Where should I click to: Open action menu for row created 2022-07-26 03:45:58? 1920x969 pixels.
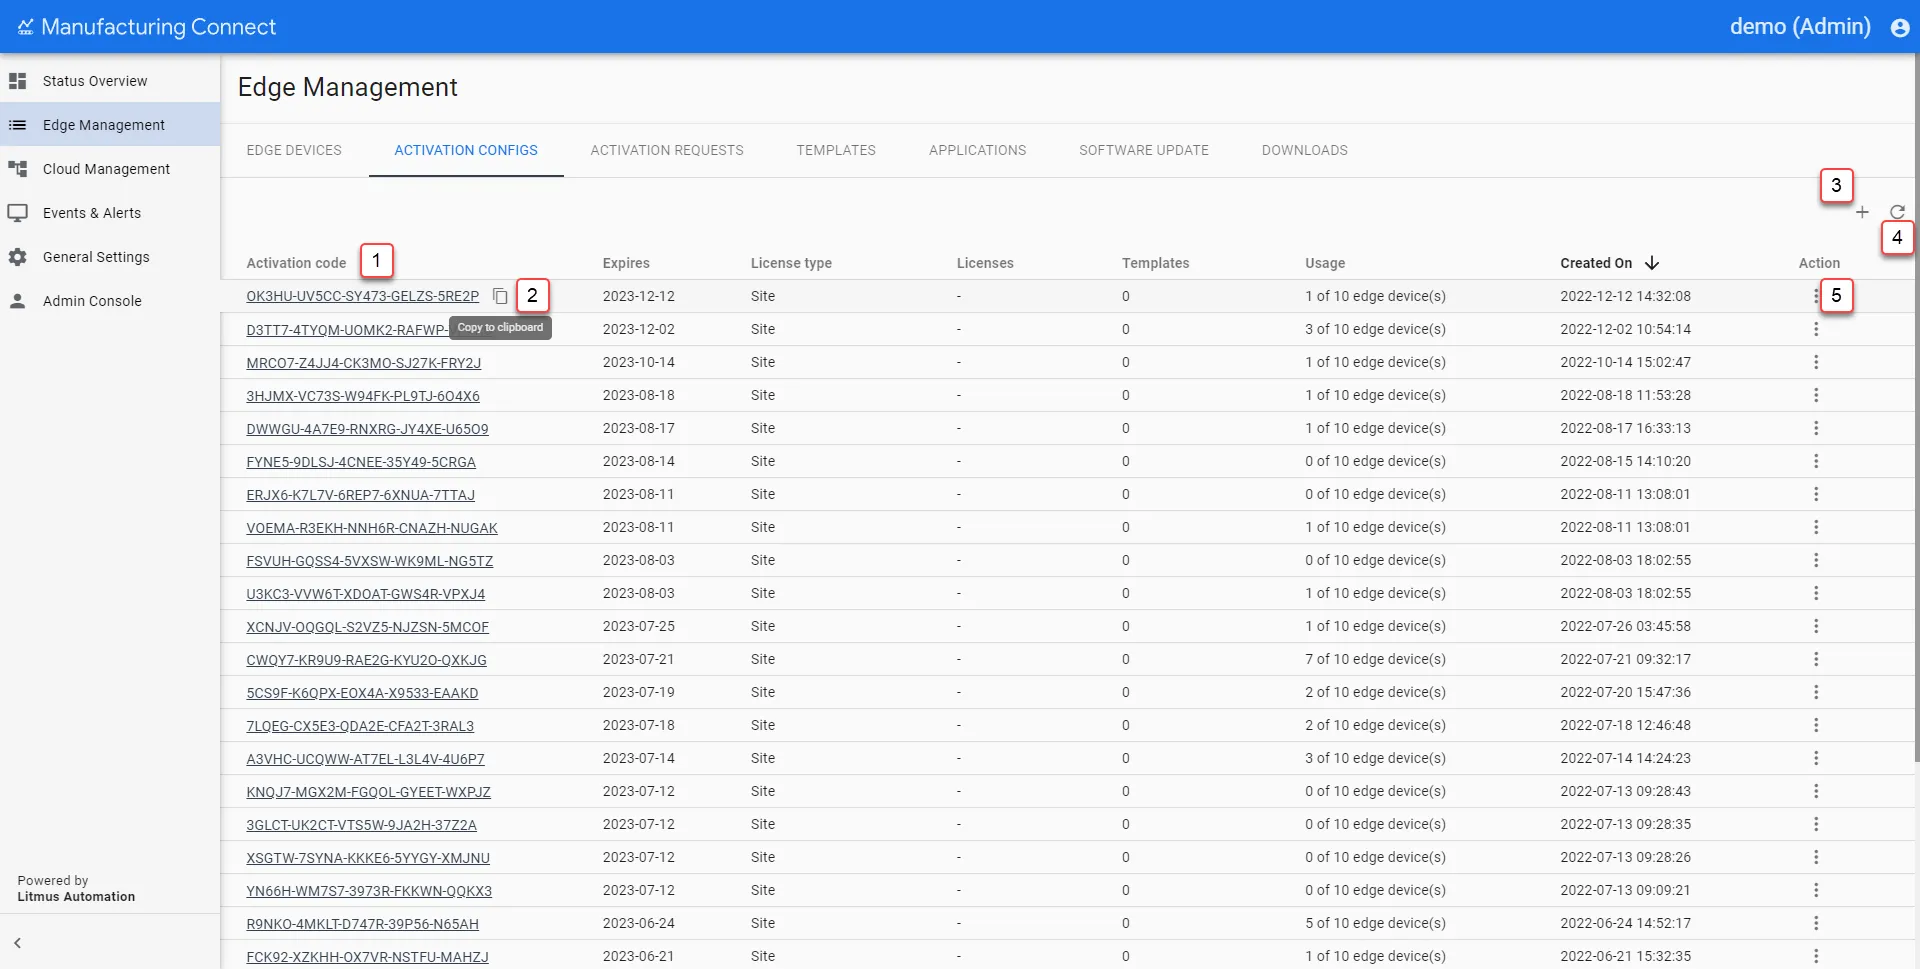(x=1816, y=626)
